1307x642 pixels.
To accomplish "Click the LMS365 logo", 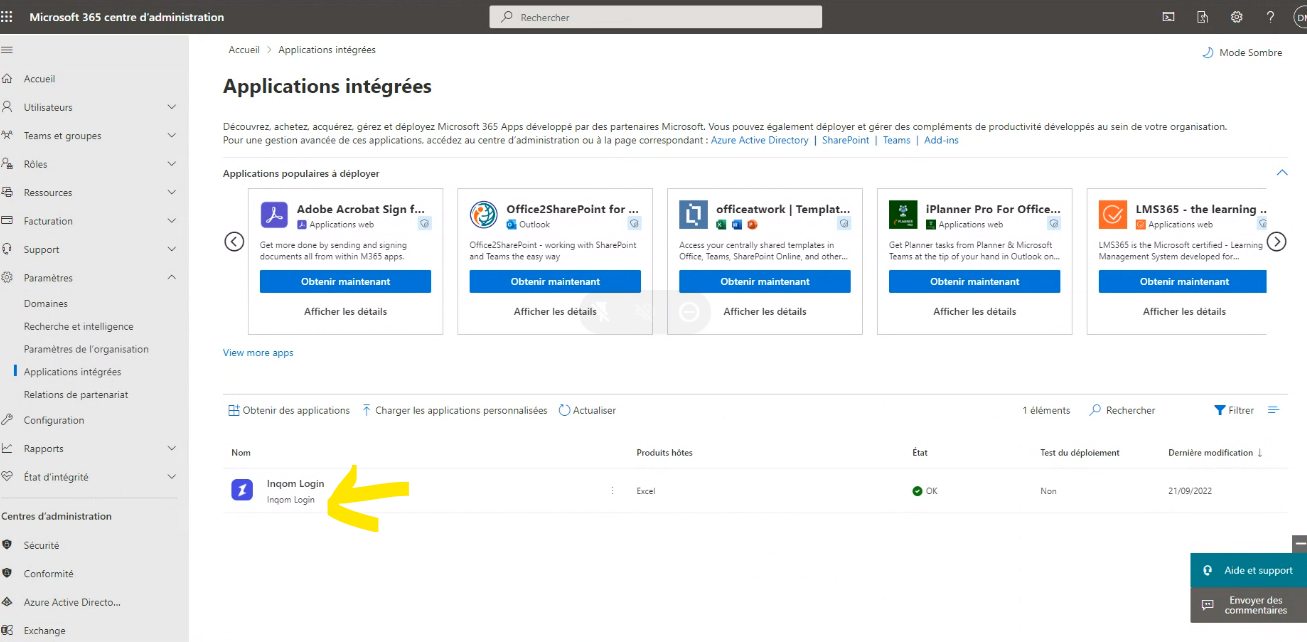I will (x=1113, y=215).
